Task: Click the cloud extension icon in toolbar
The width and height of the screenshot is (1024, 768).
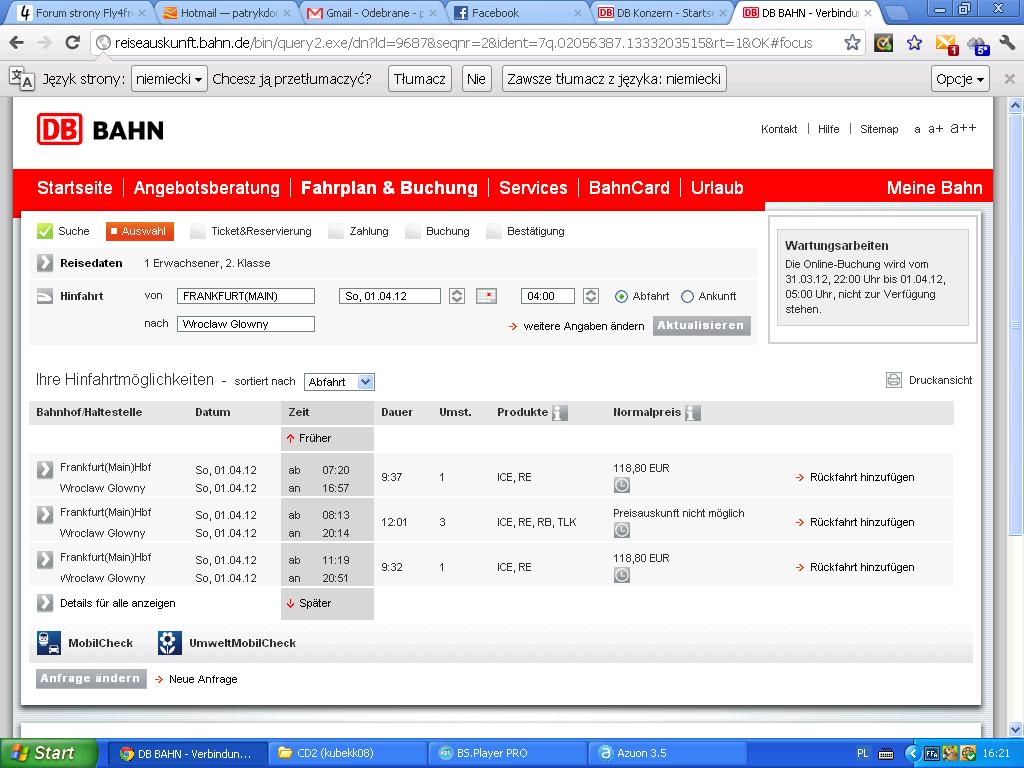Action: pyautogui.click(x=979, y=44)
